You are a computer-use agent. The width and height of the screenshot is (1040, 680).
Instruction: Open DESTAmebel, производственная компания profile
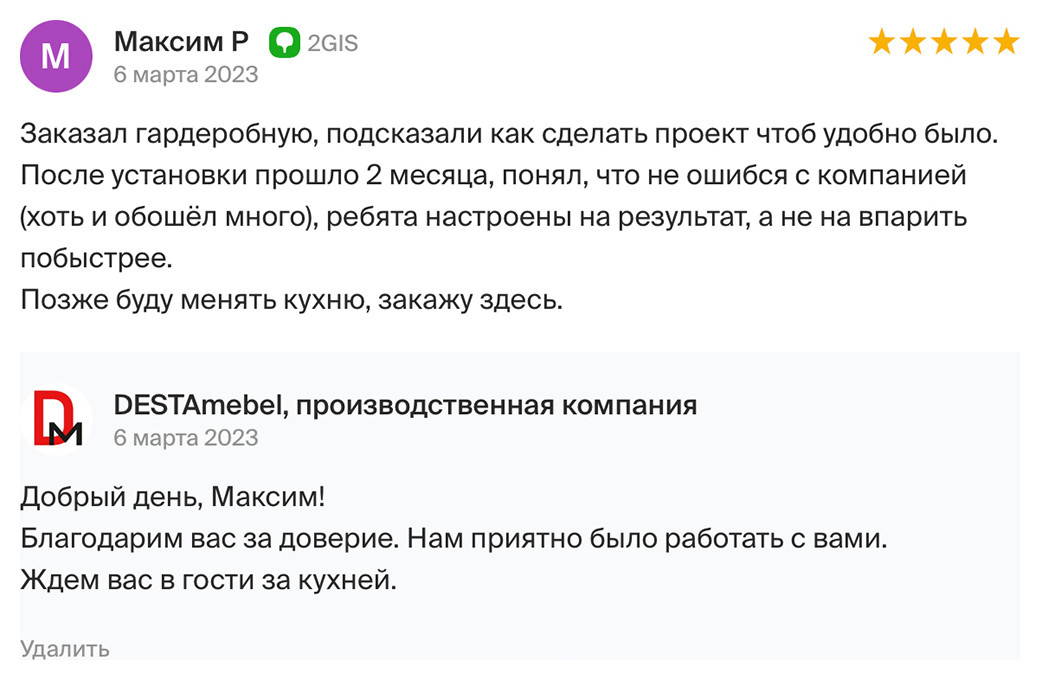point(406,406)
